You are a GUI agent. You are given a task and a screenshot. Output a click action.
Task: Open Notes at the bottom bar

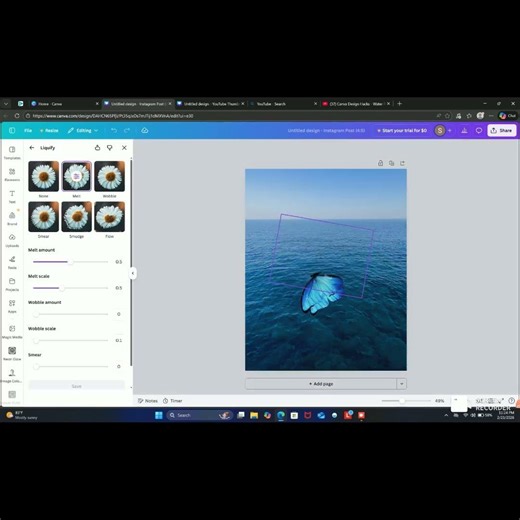point(148,401)
